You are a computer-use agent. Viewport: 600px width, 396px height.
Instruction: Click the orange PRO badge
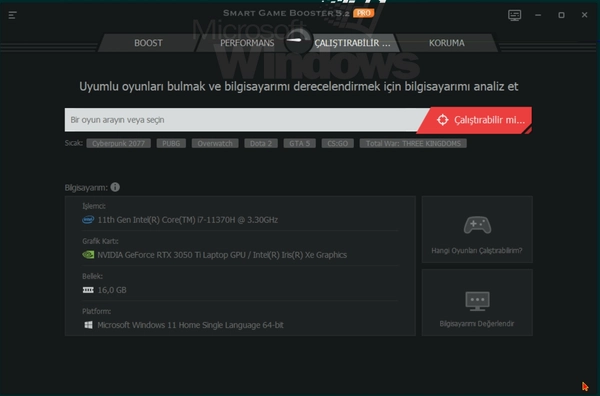363,13
